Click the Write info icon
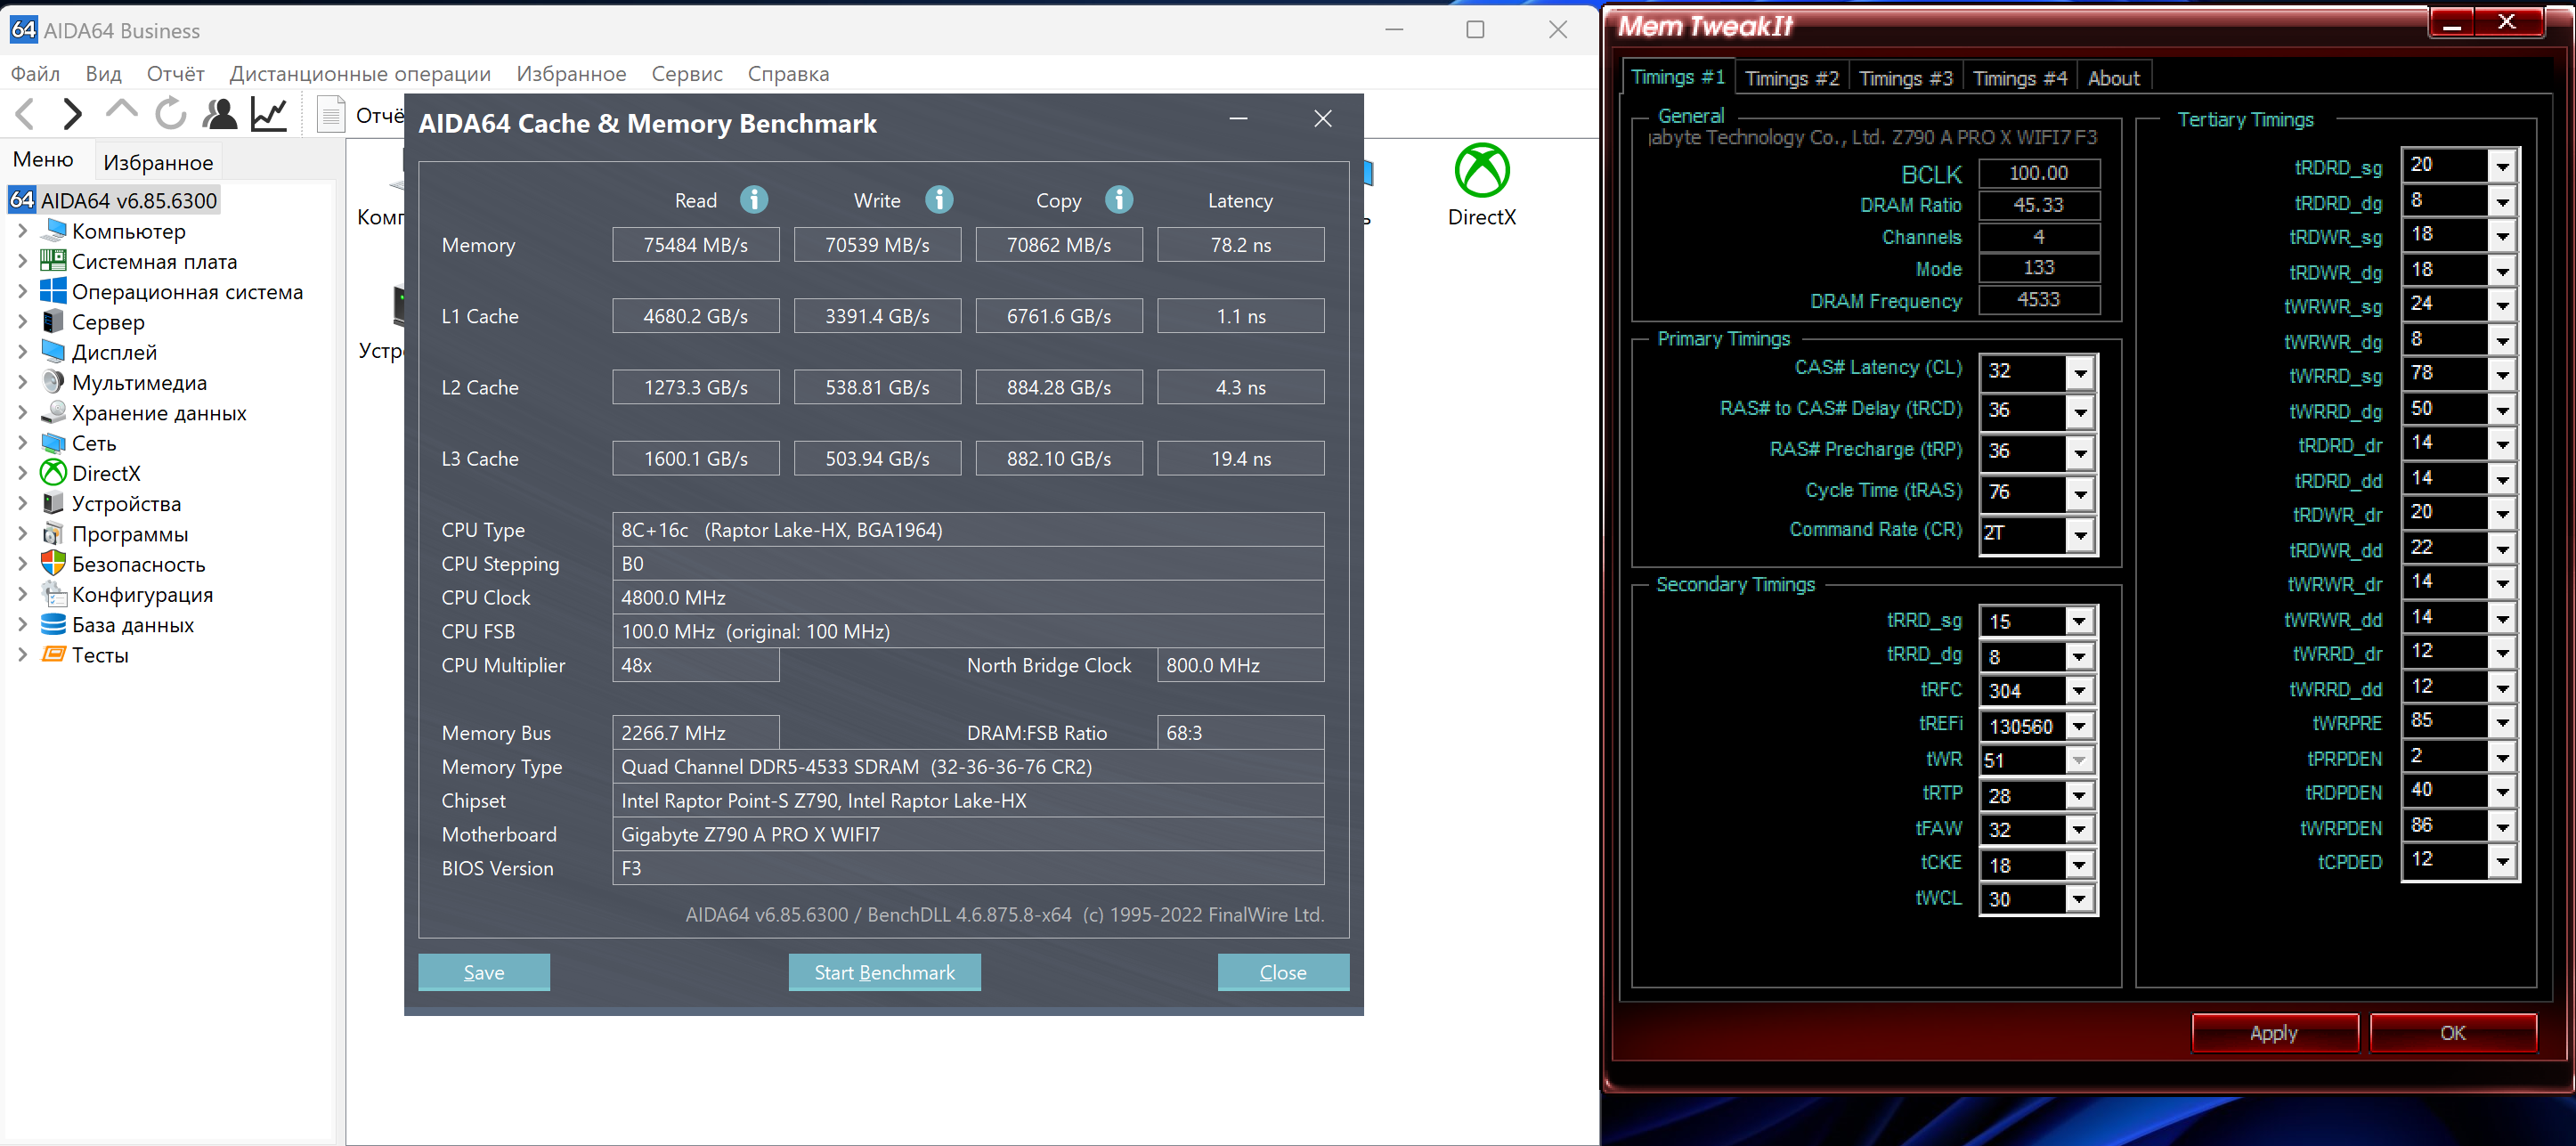The width and height of the screenshot is (2576, 1146). click(x=938, y=200)
